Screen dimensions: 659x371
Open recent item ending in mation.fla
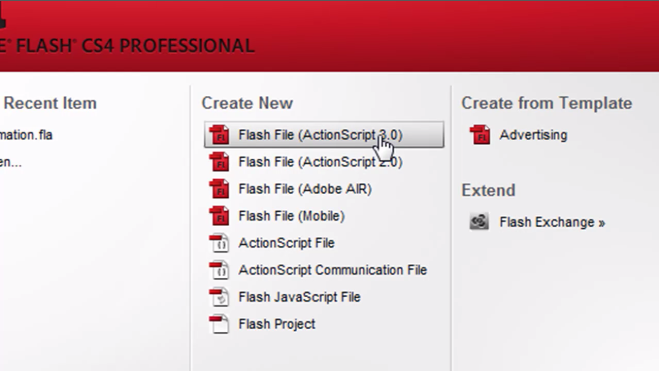[26, 135]
